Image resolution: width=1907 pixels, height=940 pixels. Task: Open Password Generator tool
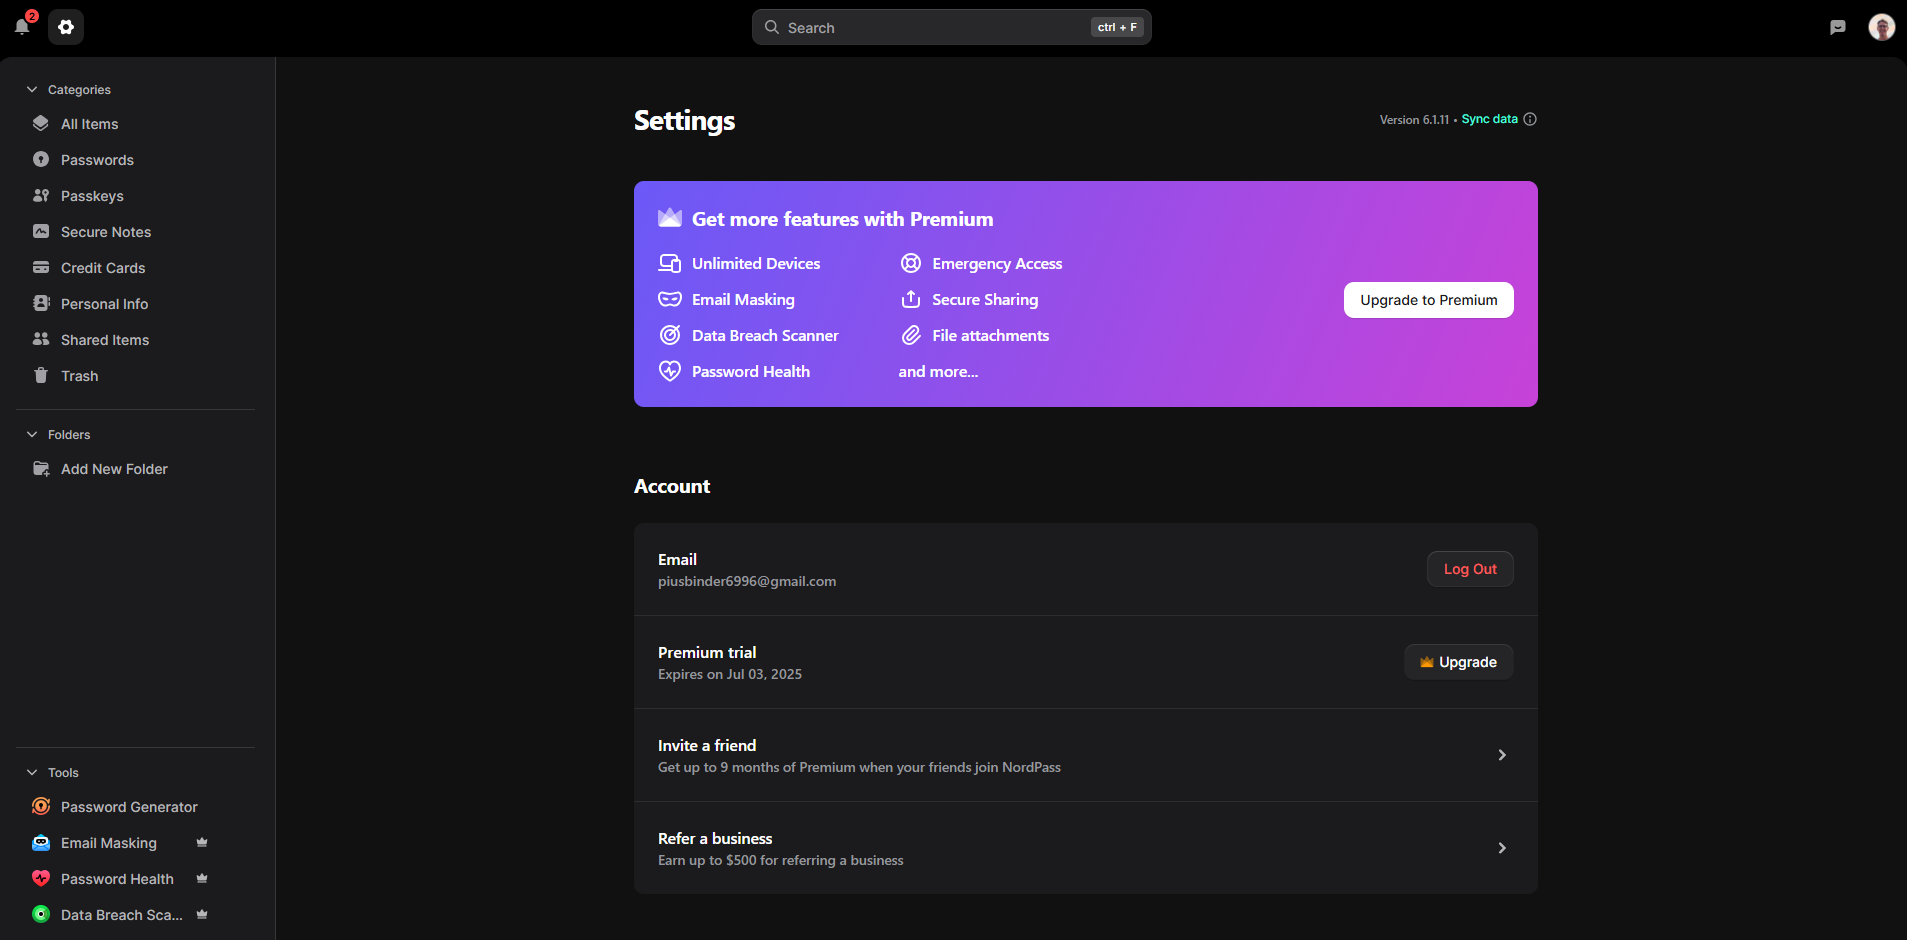(129, 807)
